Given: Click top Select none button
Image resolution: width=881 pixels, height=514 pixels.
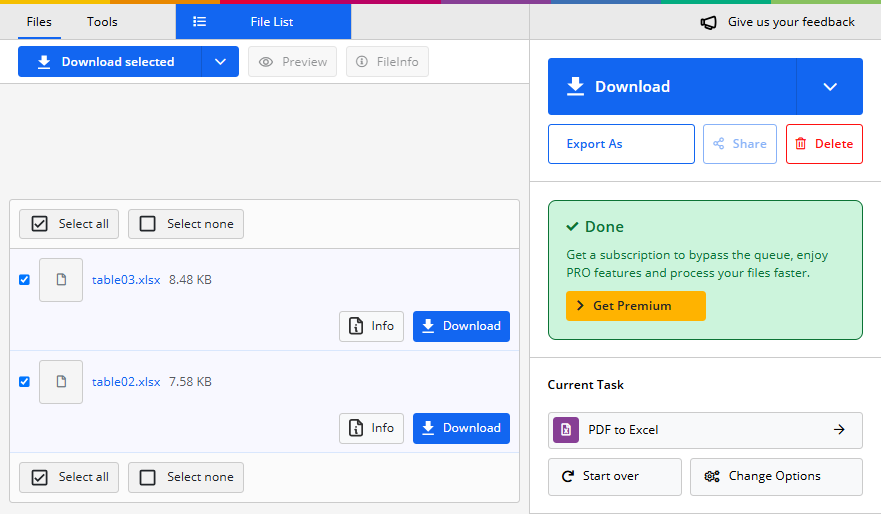Looking at the screenshot, I should tap(186, 224).
